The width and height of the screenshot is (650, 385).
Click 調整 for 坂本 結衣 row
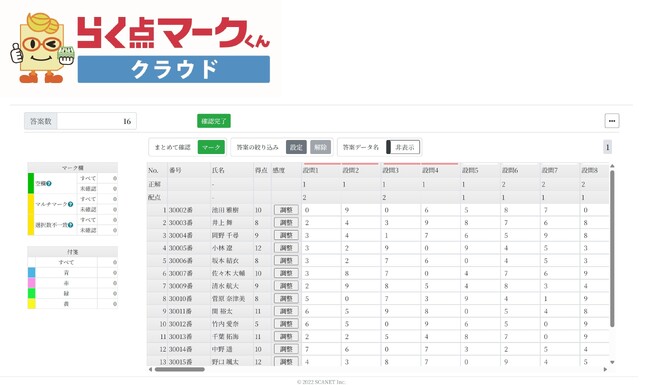point(286,261)
